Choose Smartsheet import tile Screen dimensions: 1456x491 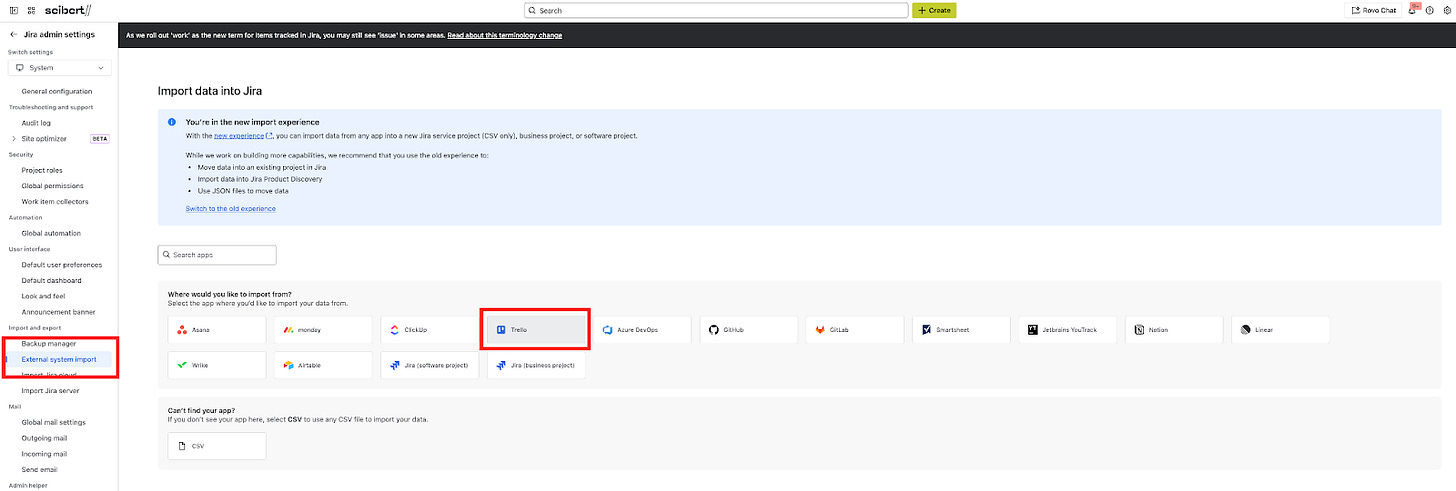click(x=962, y=329)
